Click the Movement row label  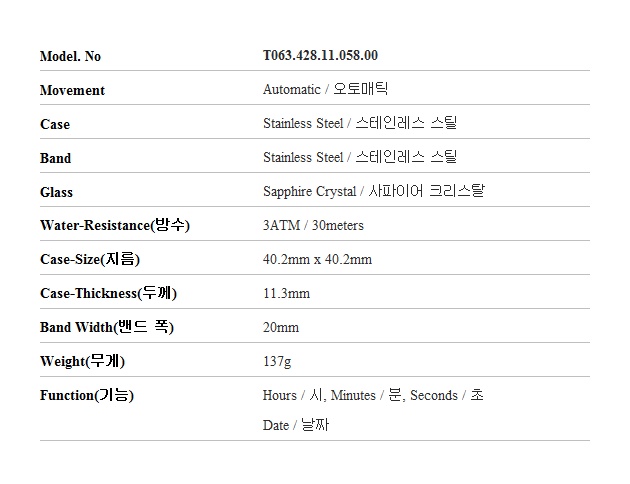72,90
